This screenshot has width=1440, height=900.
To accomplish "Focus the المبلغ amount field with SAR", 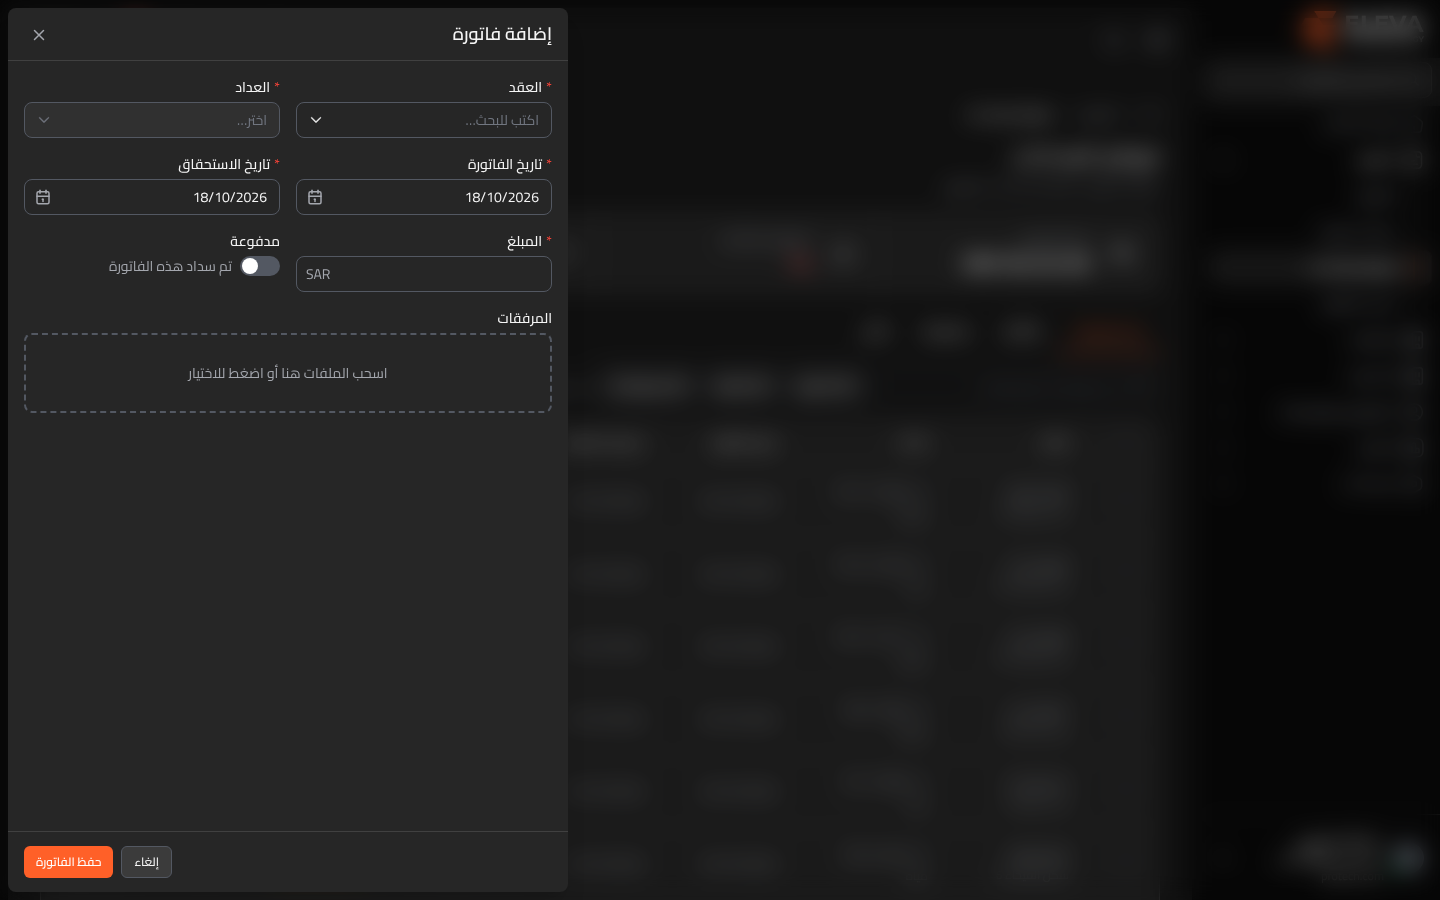I will pos(424,274).
